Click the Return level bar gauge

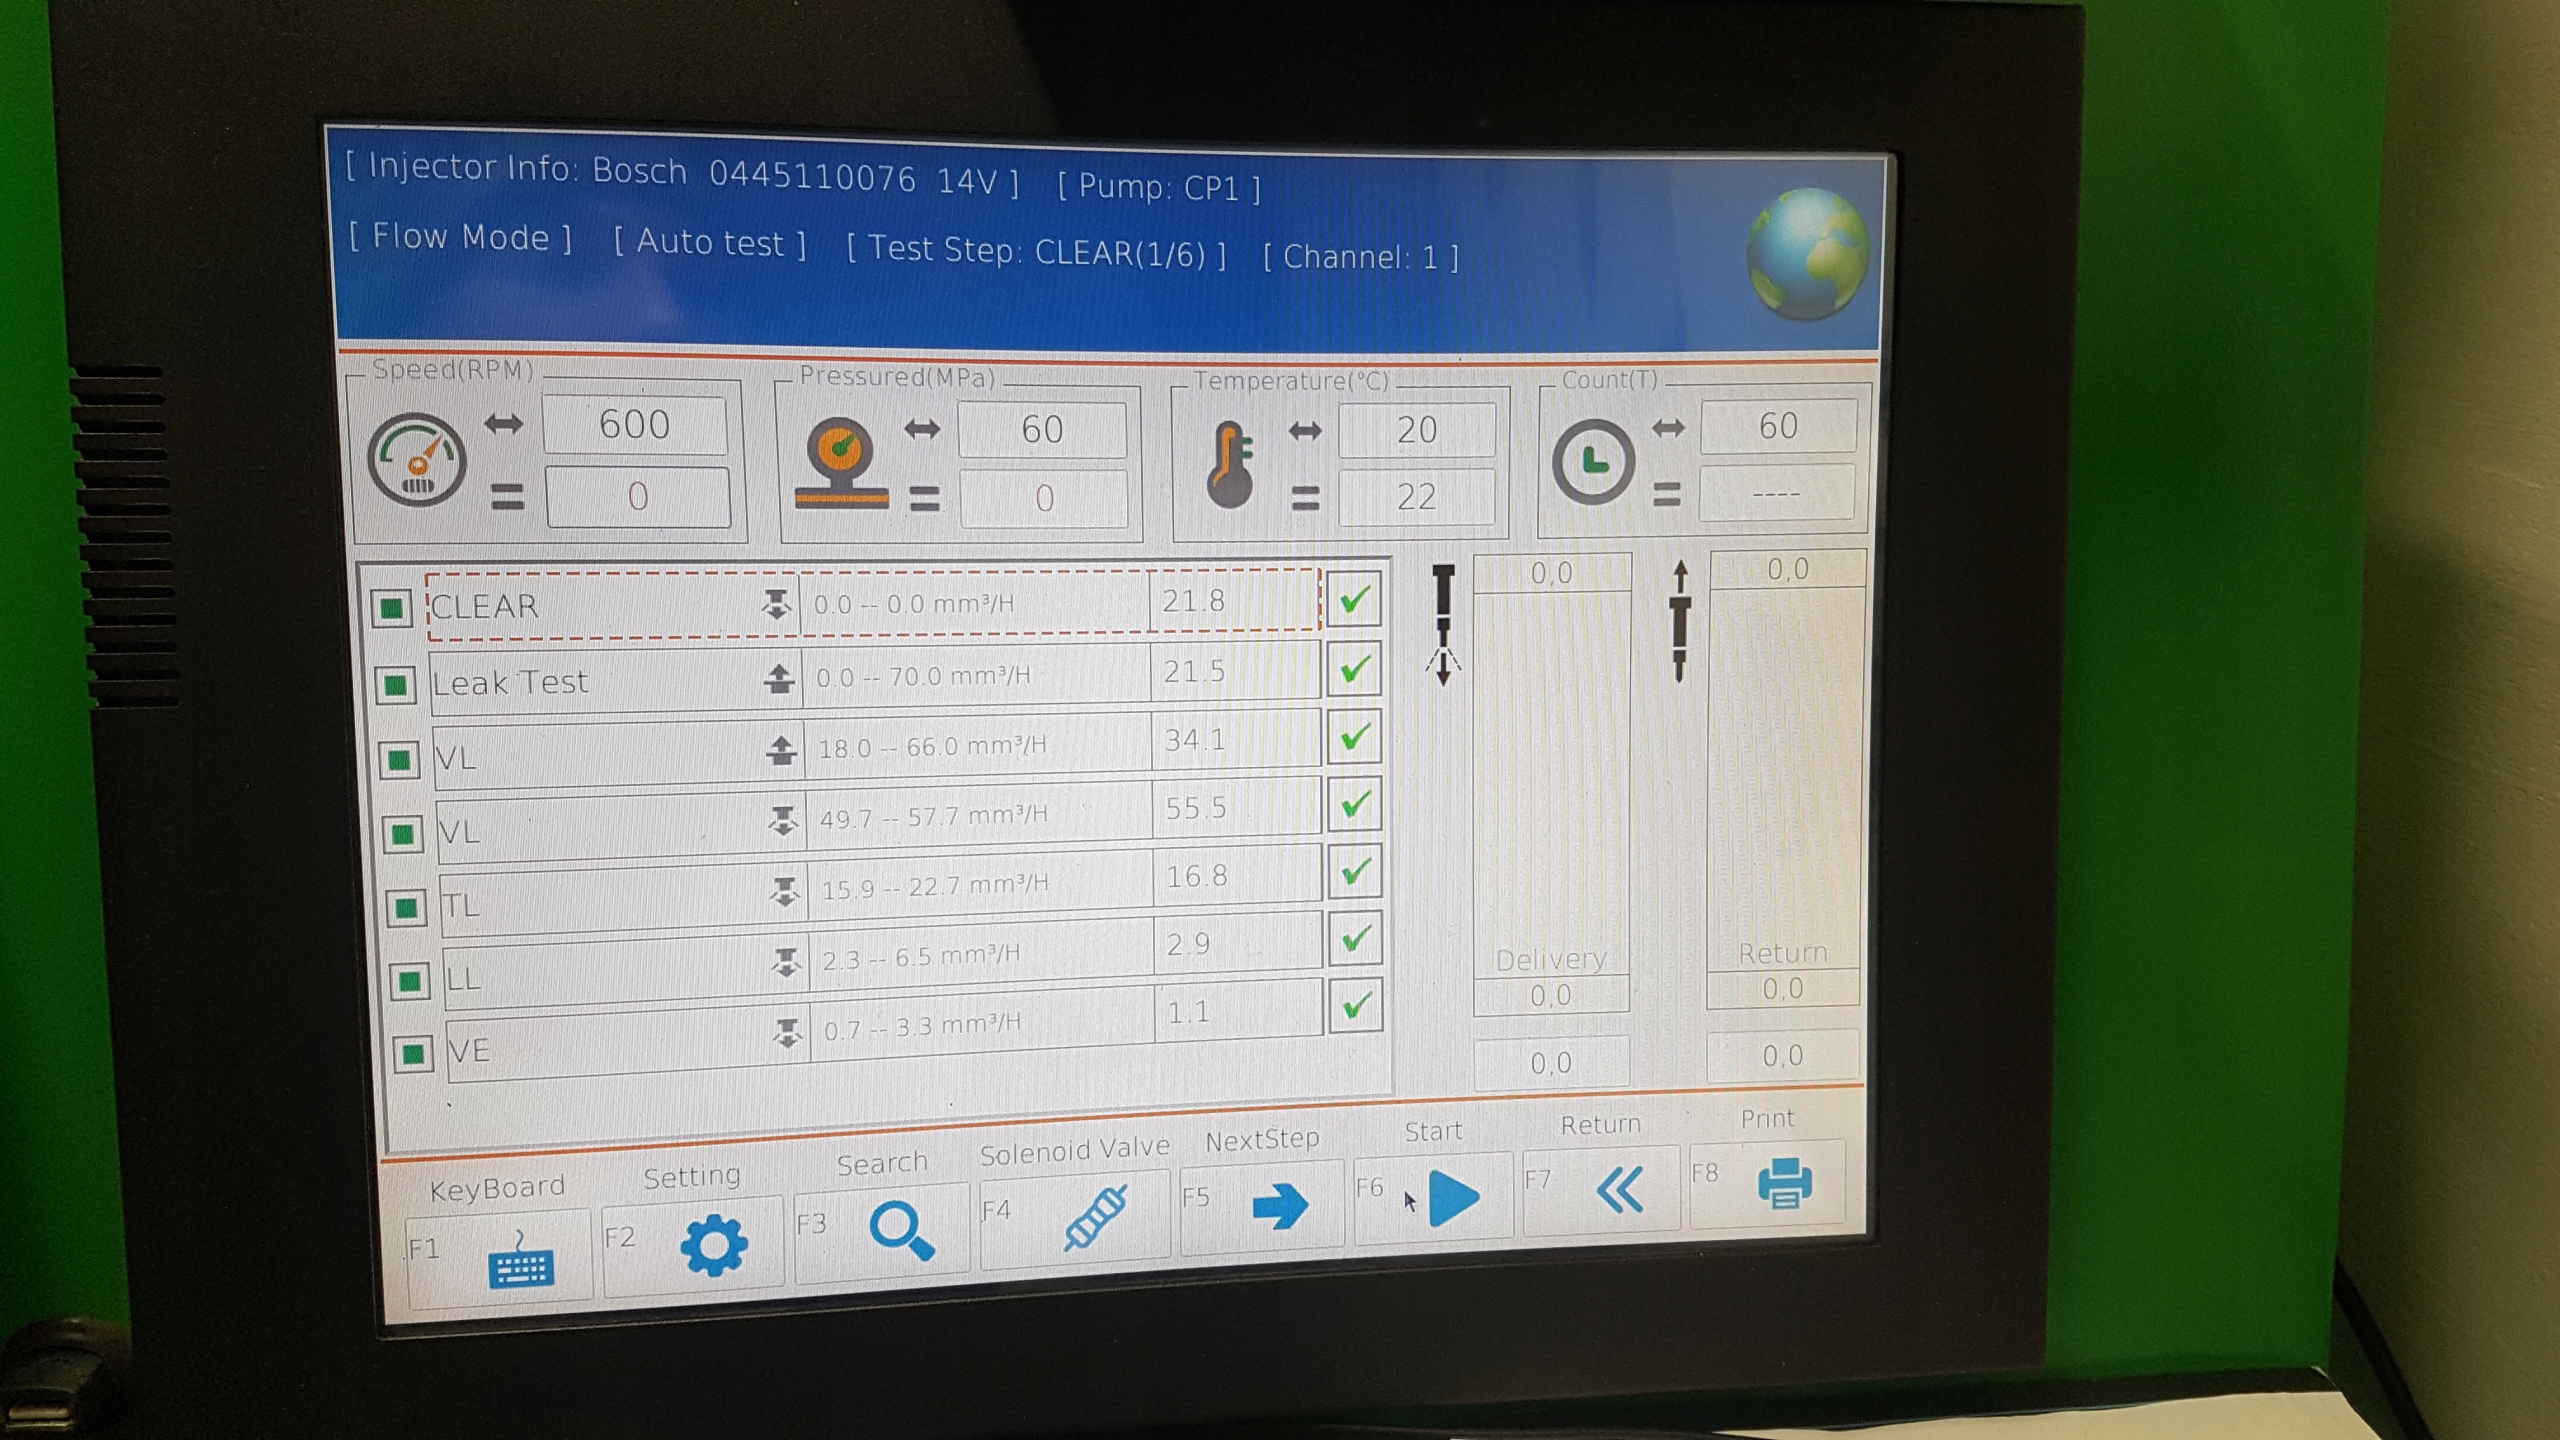pos(1786,779)
